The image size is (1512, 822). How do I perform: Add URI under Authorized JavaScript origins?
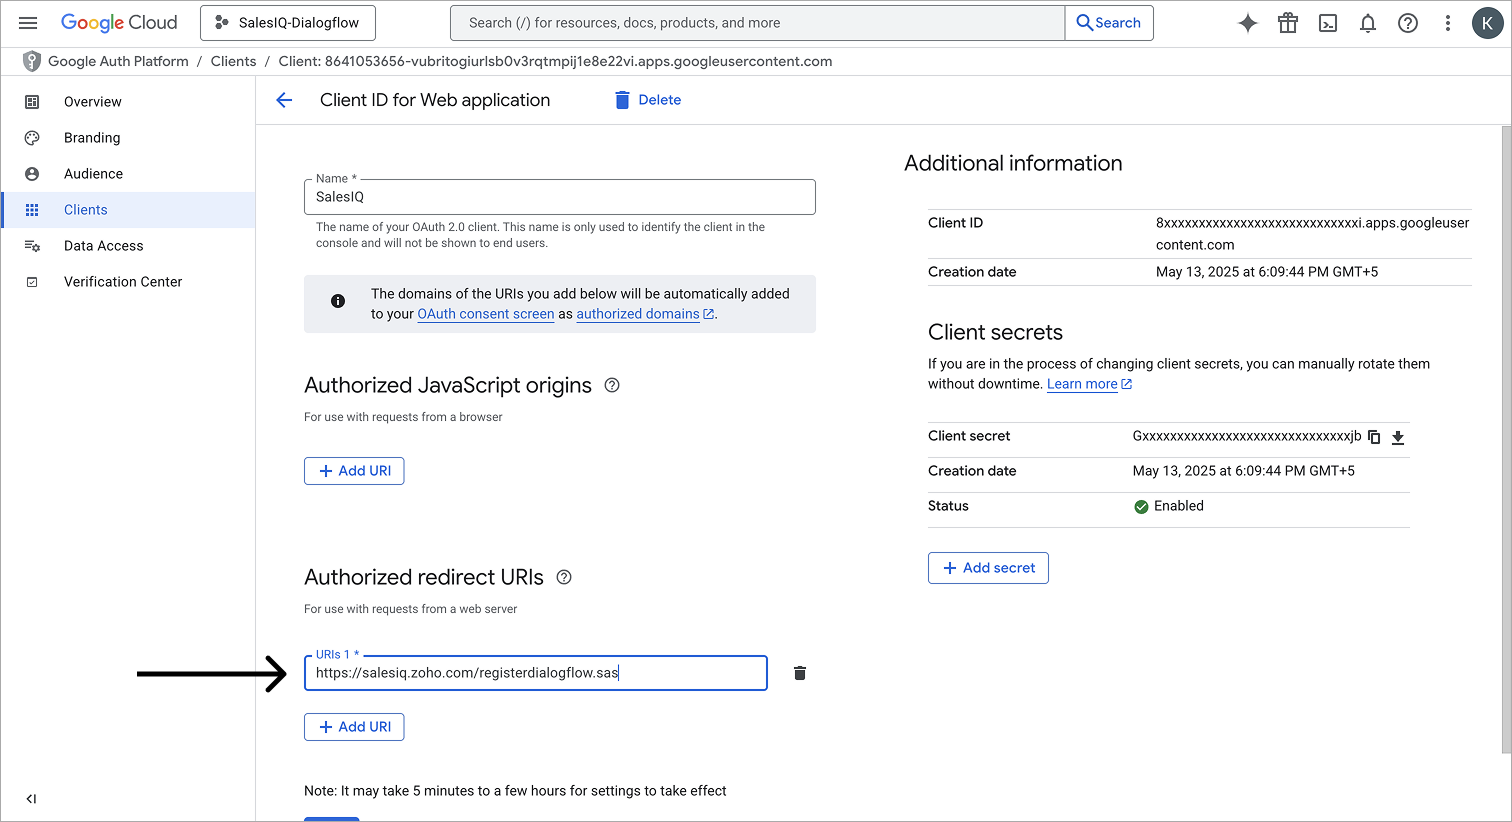pyautogui.click(x=354, y=471)
